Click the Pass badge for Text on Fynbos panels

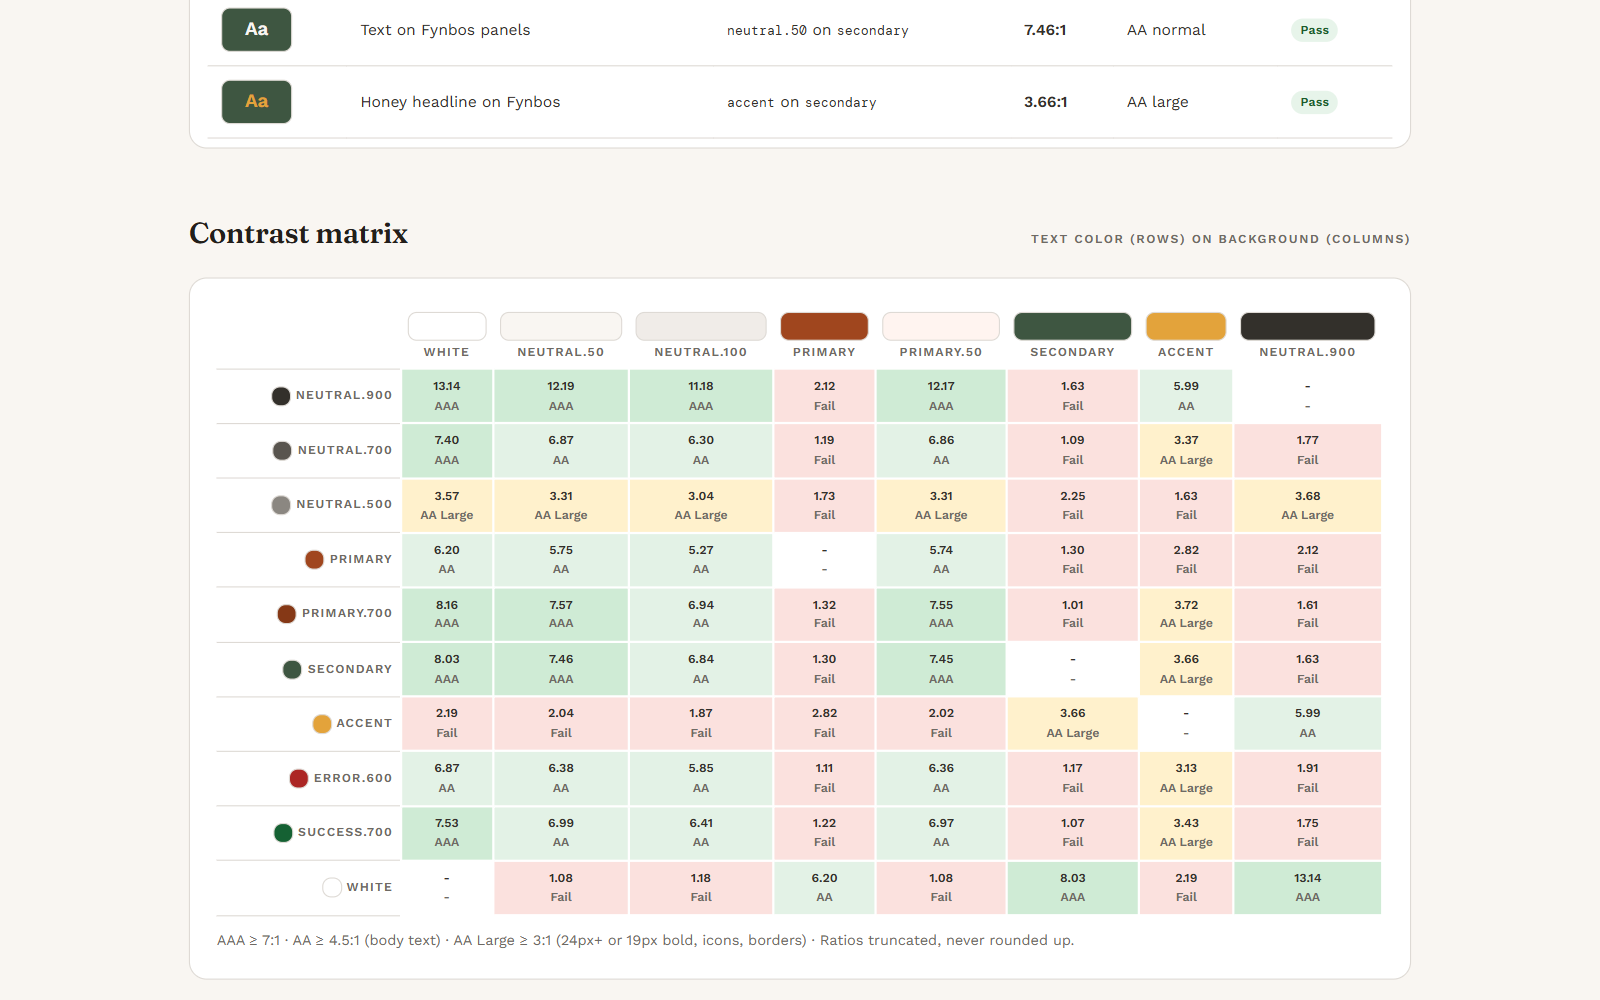click(1314, 30)
